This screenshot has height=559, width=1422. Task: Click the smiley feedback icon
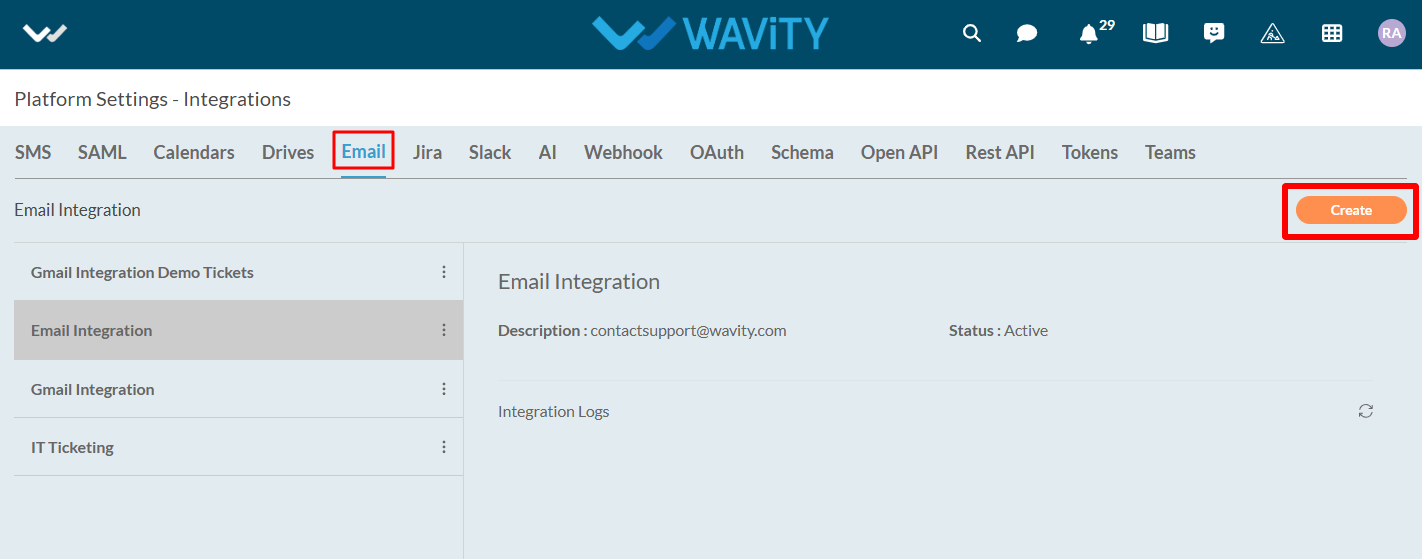pos(1214,33)
